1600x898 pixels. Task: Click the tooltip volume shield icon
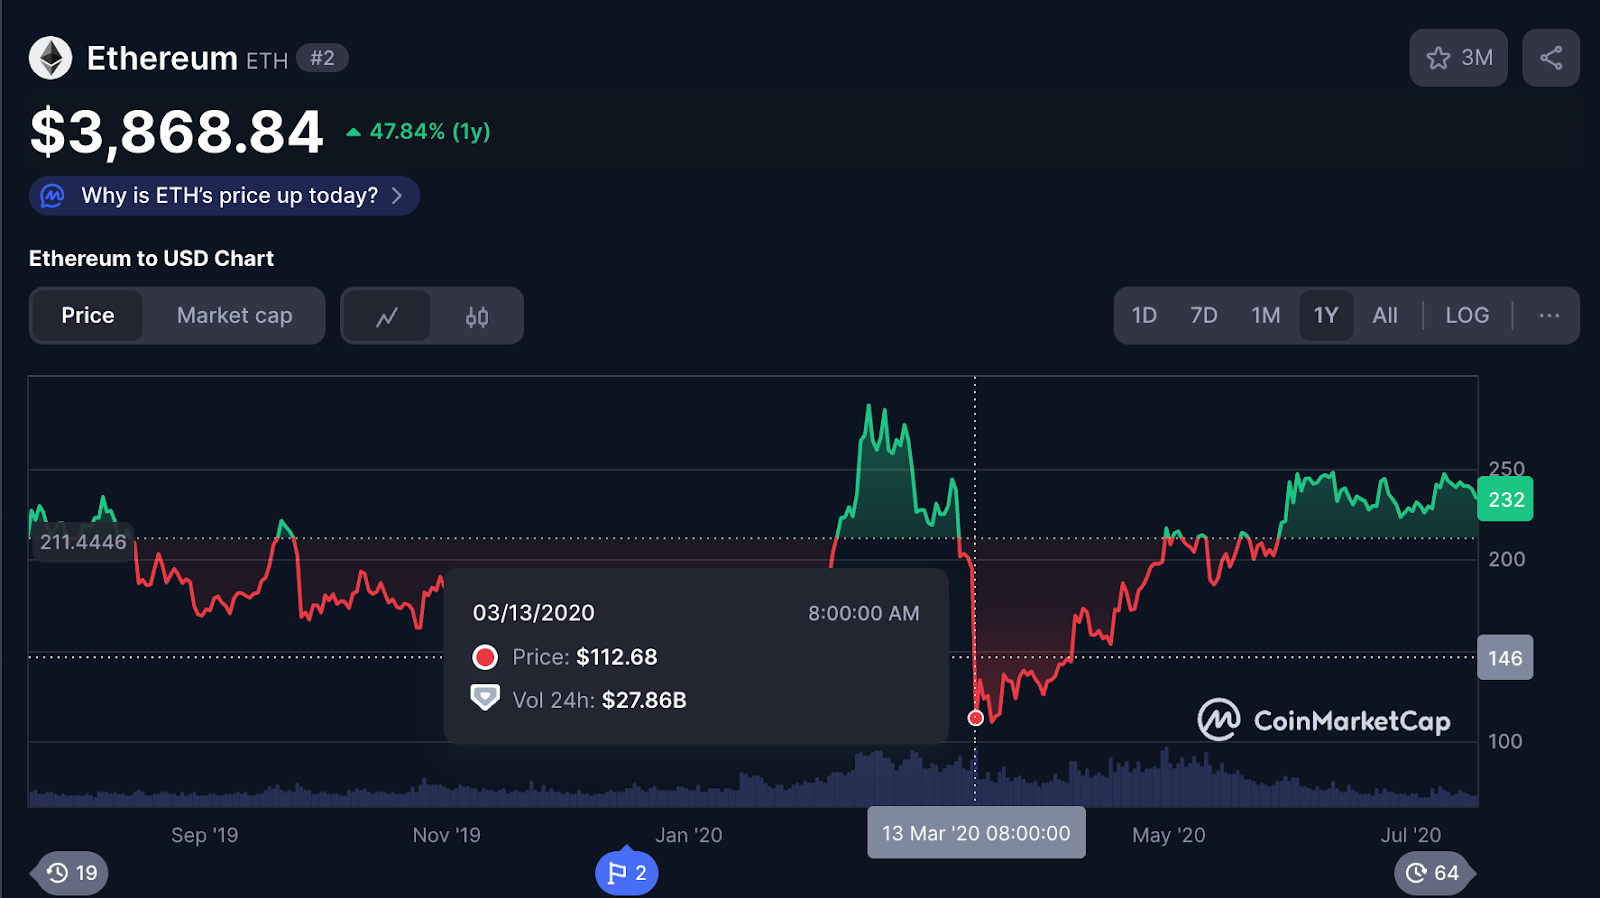click(485, 698)
